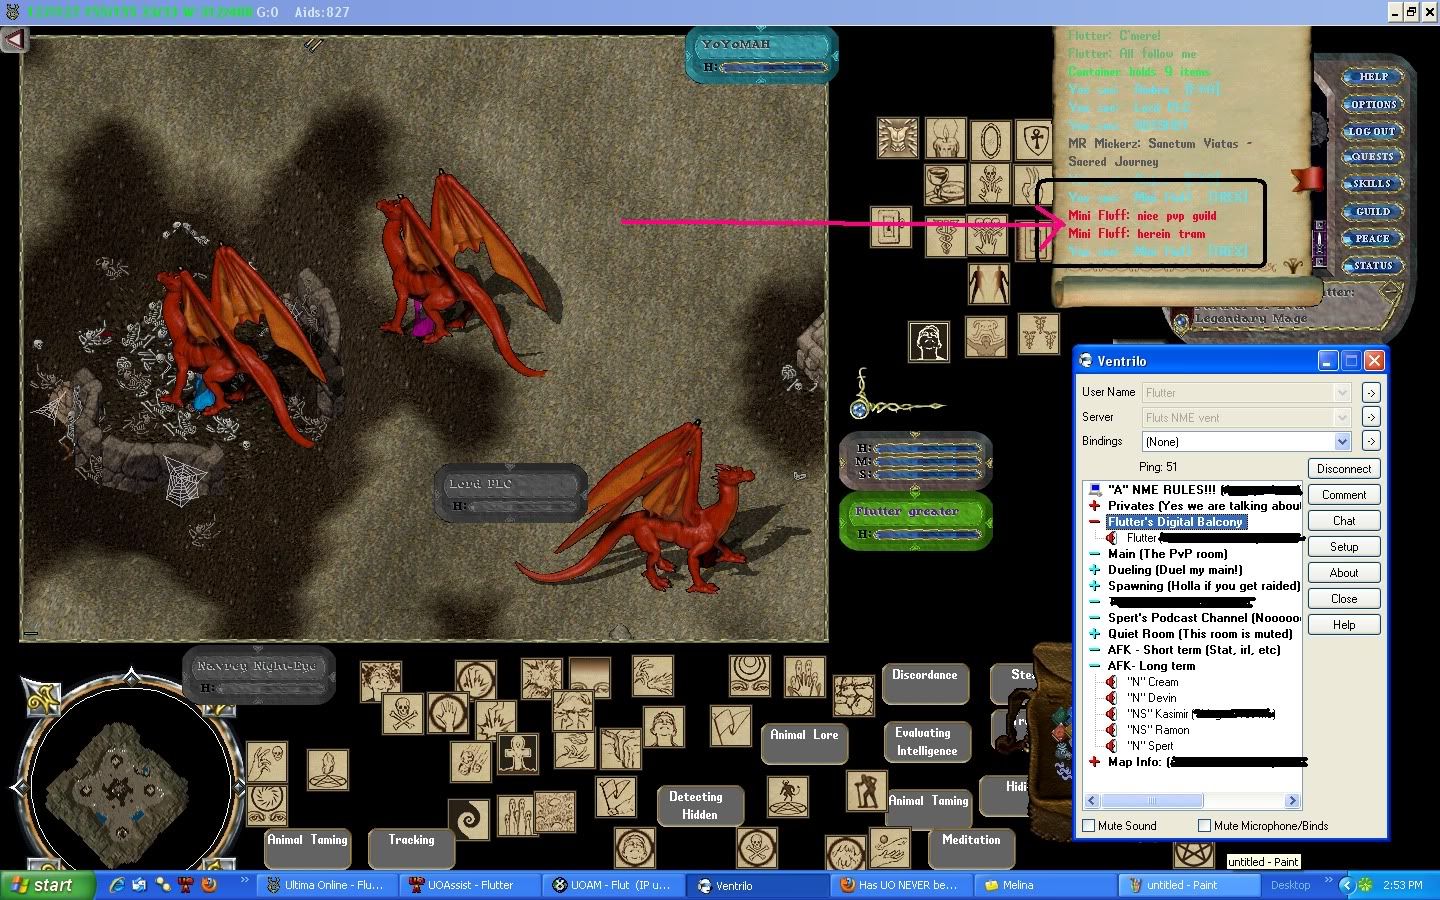Expand the Dueling channel
The image size is (1440, 900).
pos(1095,570)
